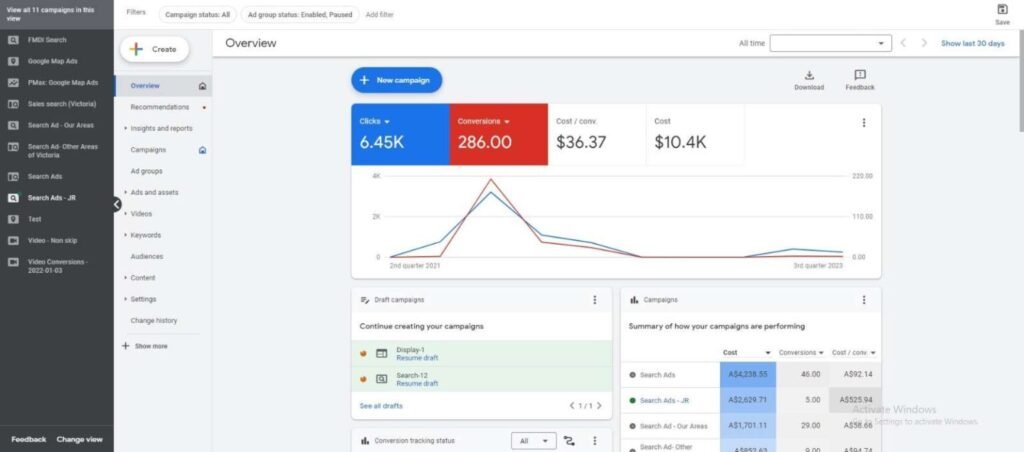Click the conversion path icon beside All dropdown
This screenshot has height=452, width=1024.
(569, 441)
